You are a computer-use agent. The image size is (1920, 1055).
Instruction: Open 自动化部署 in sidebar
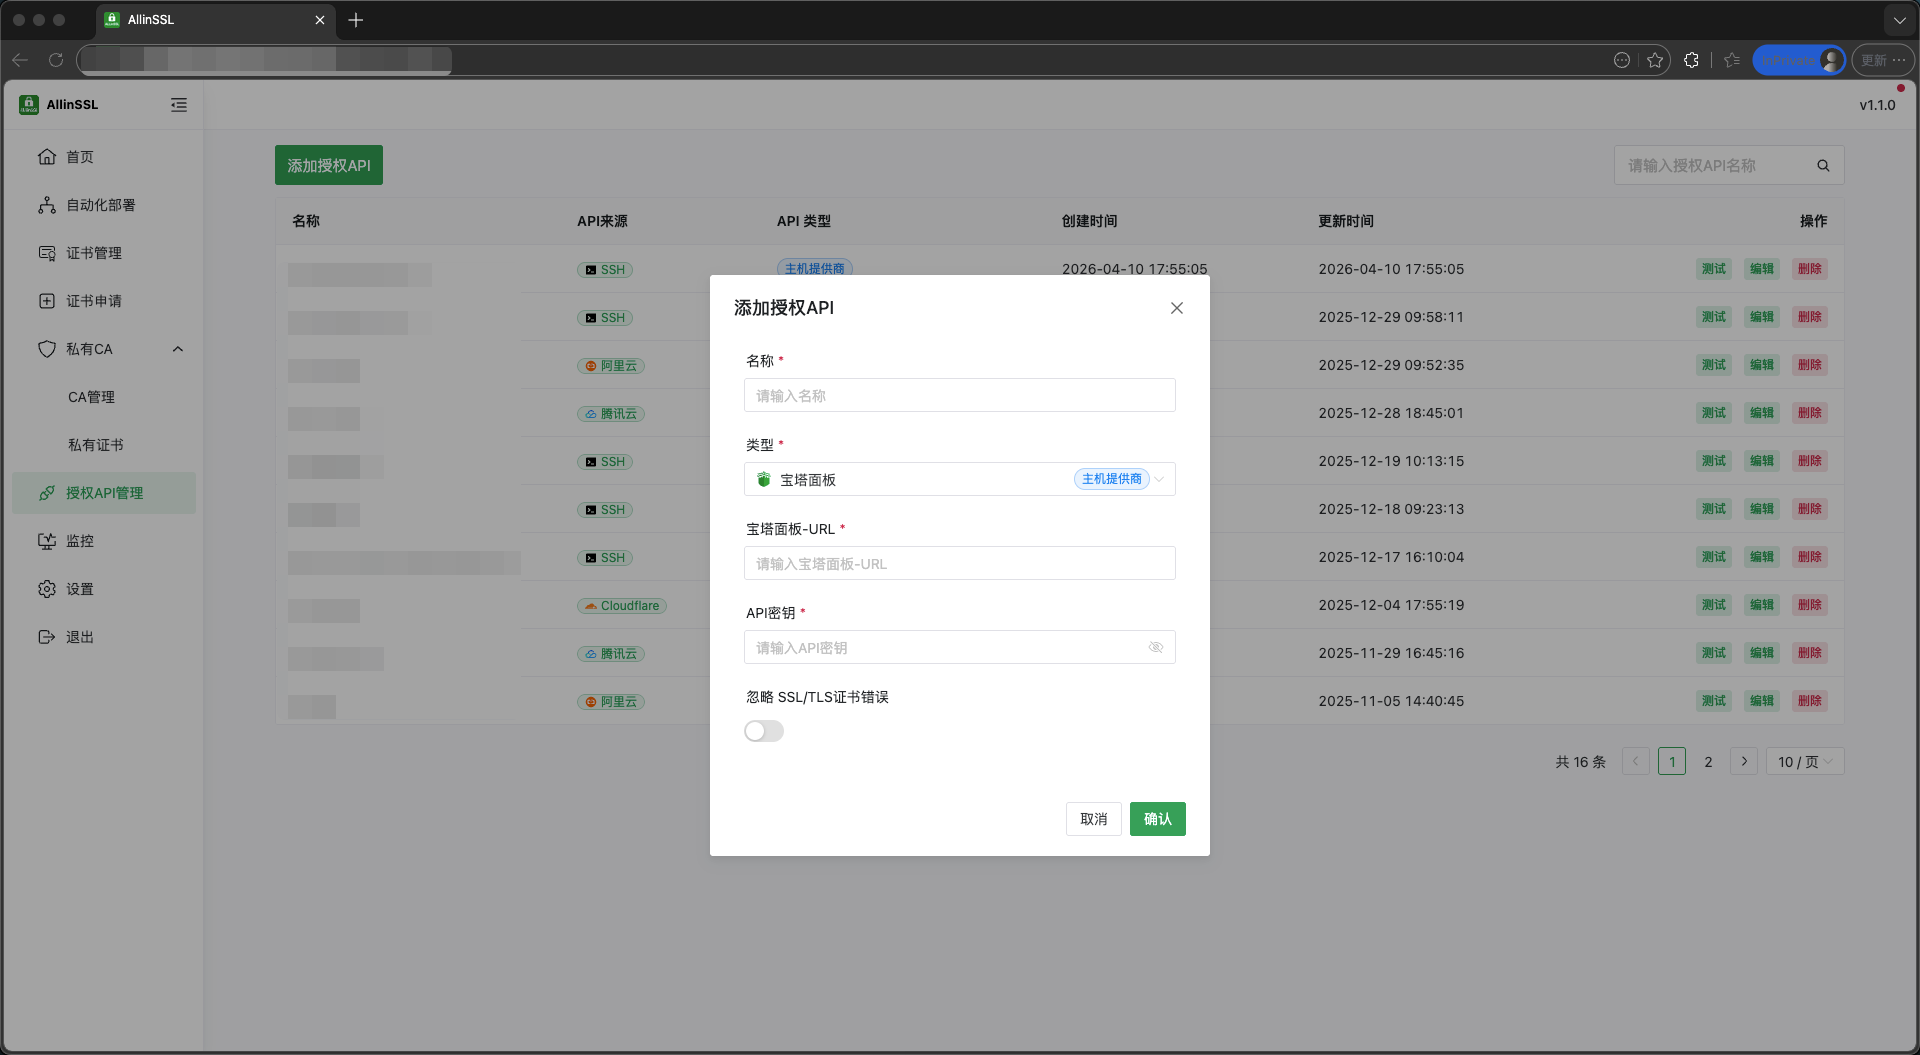104,205
